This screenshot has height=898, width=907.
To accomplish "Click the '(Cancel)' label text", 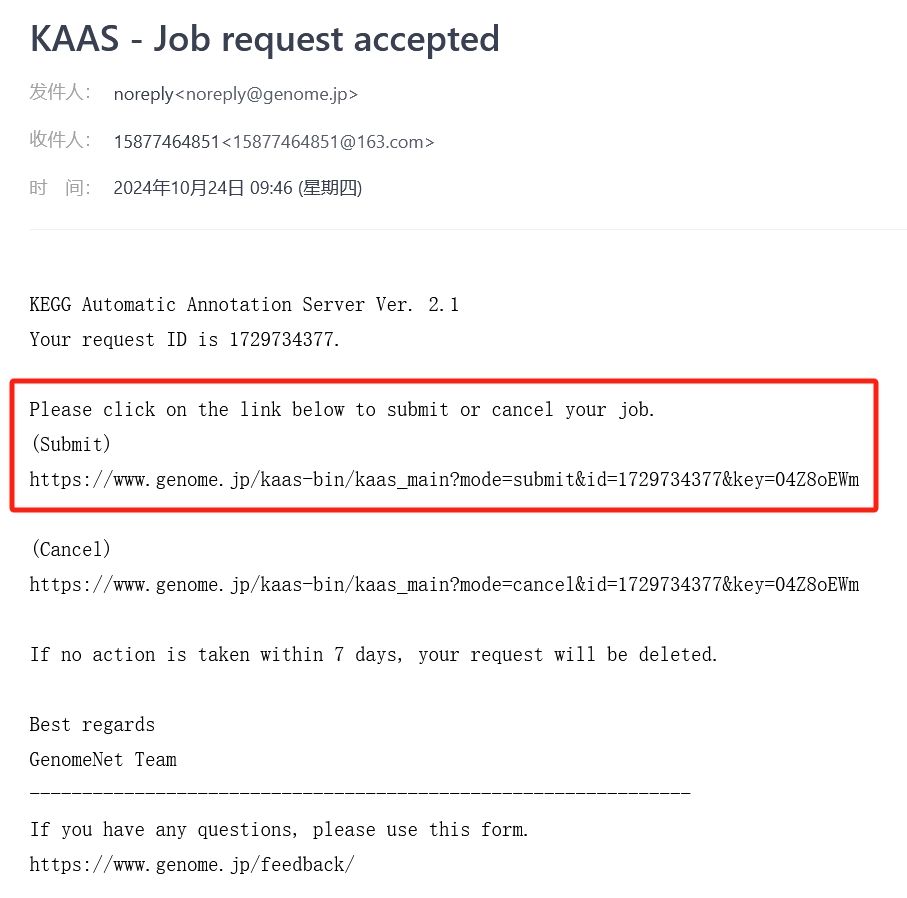I will tap(71, 549).
